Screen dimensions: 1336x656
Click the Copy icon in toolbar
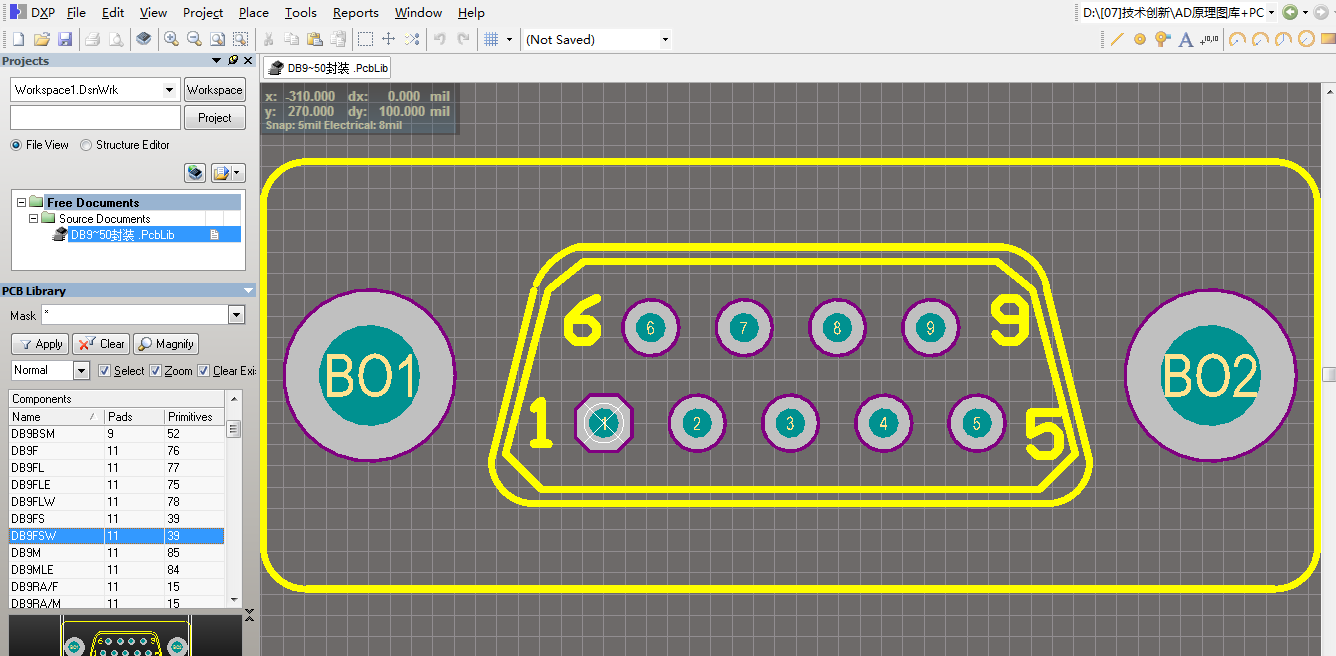(x=291, y=39)
